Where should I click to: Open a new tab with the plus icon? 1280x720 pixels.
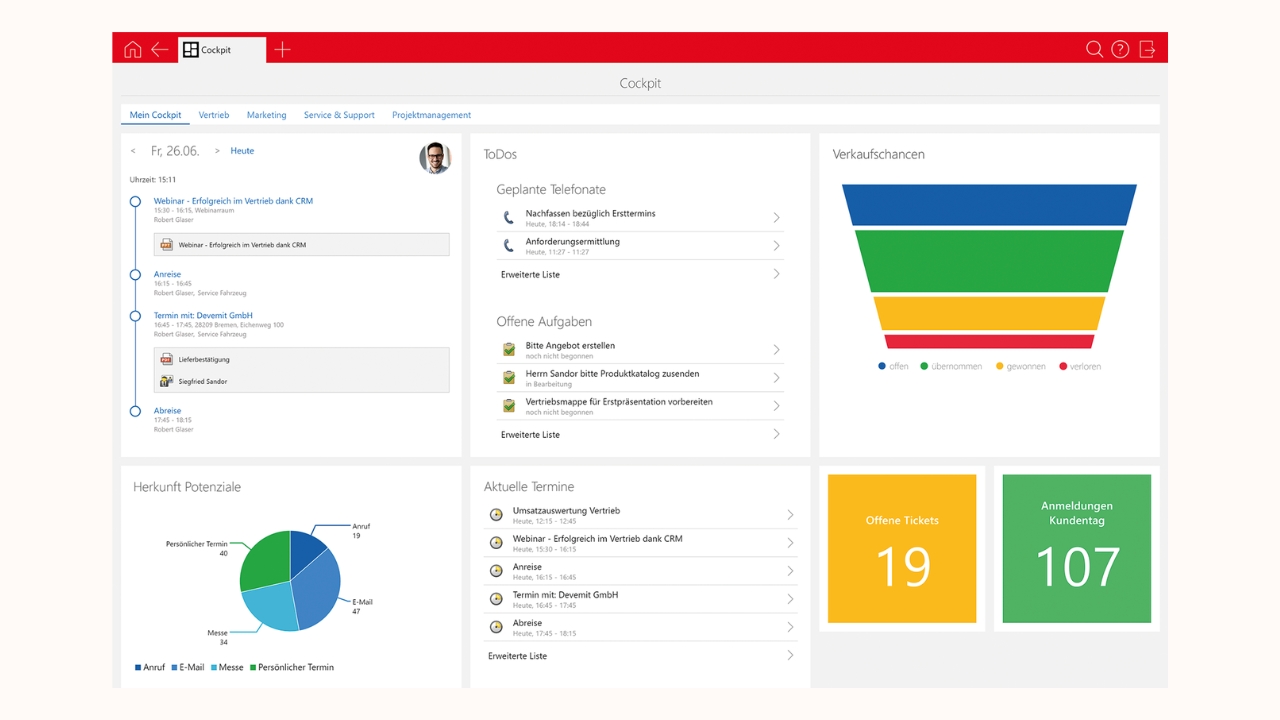pyautogui.click(x=282, y=50)
